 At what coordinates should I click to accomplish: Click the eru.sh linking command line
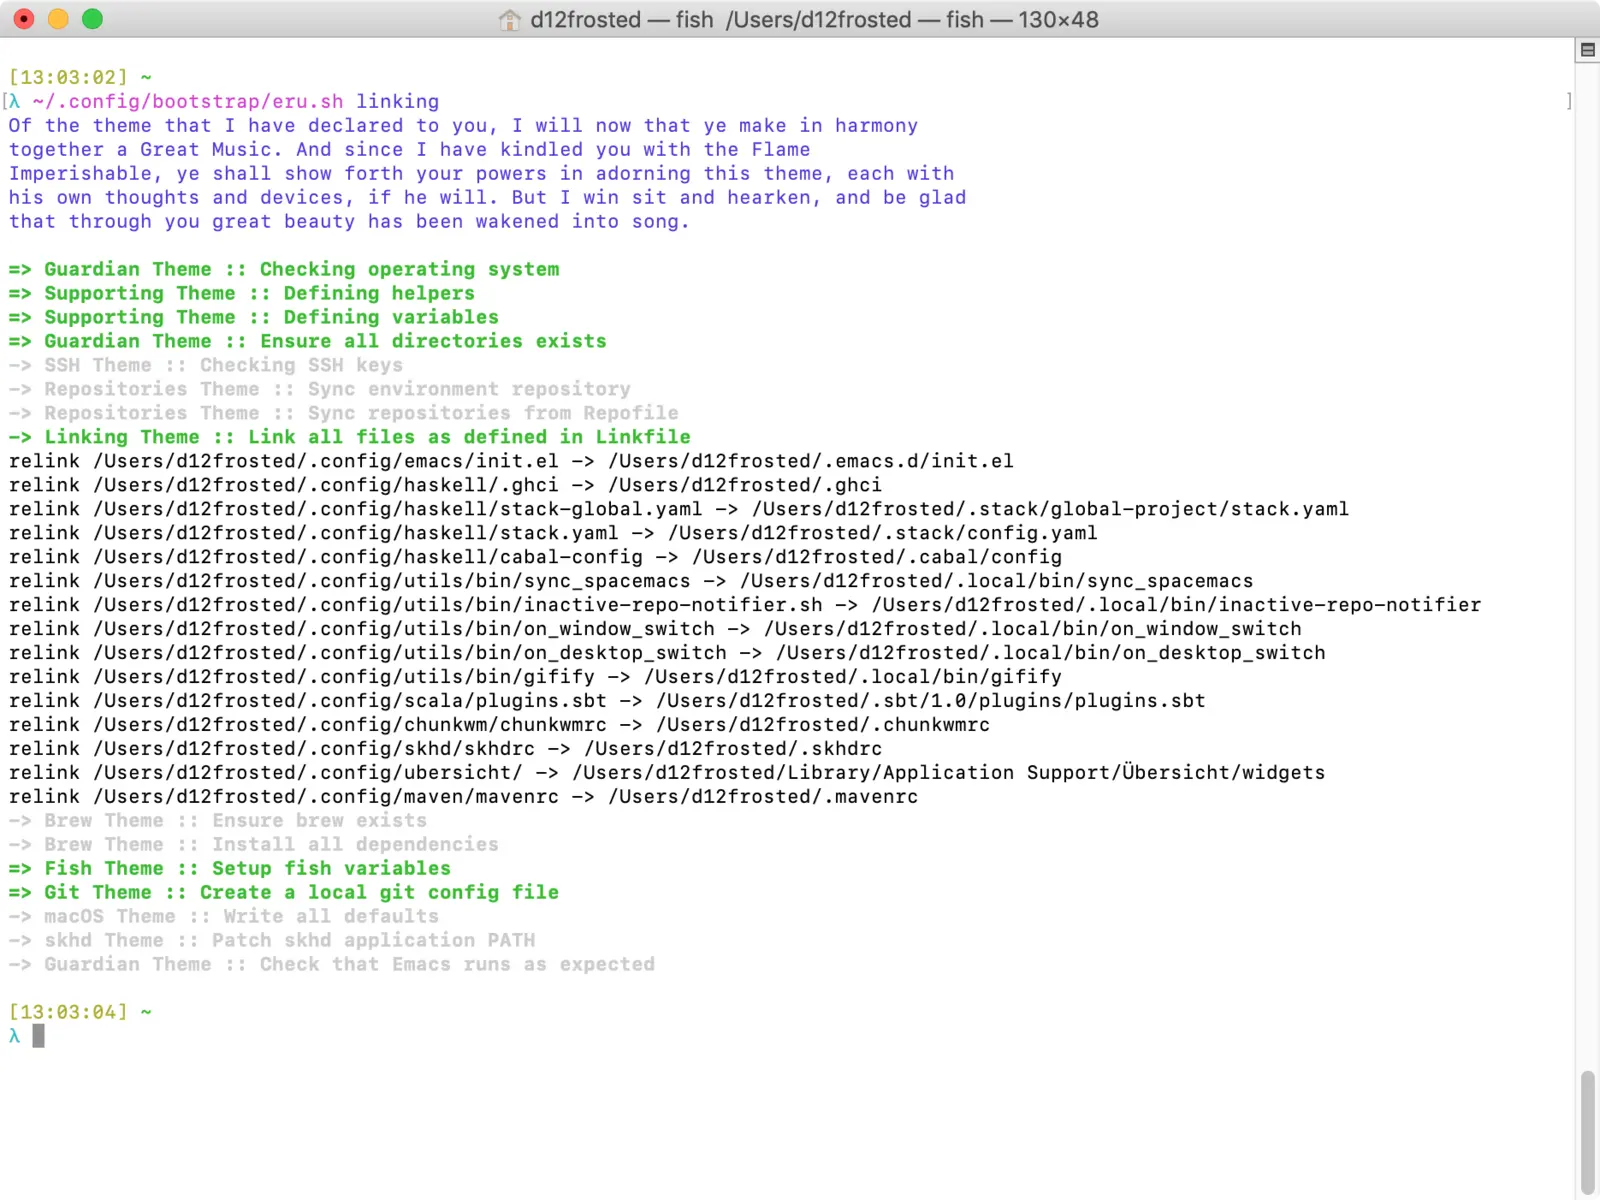235,102
